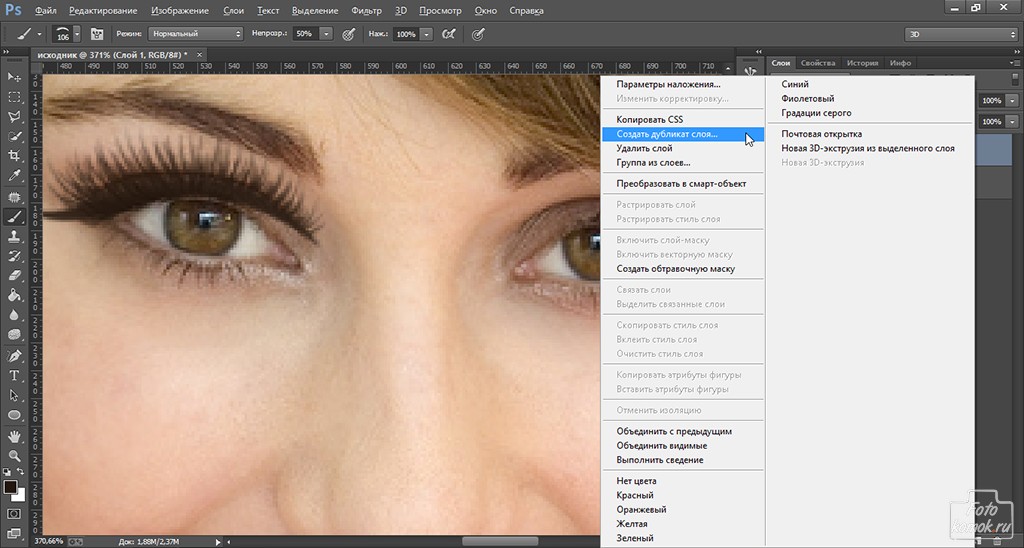Select the Blur tool
The image size is (1024, 548).
[x=14, y=314]
